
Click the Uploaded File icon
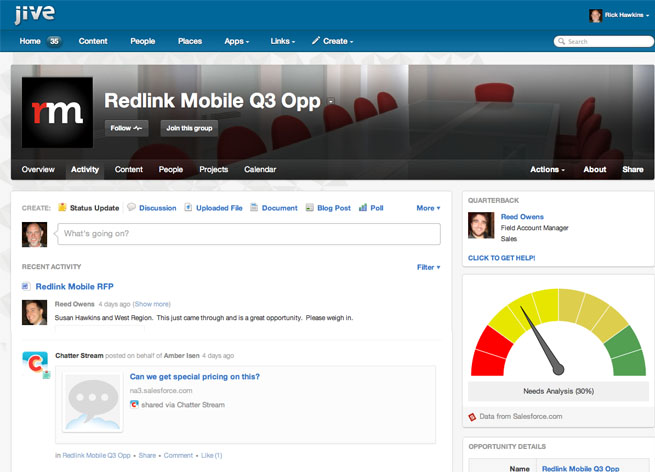(x=188, y=207)
